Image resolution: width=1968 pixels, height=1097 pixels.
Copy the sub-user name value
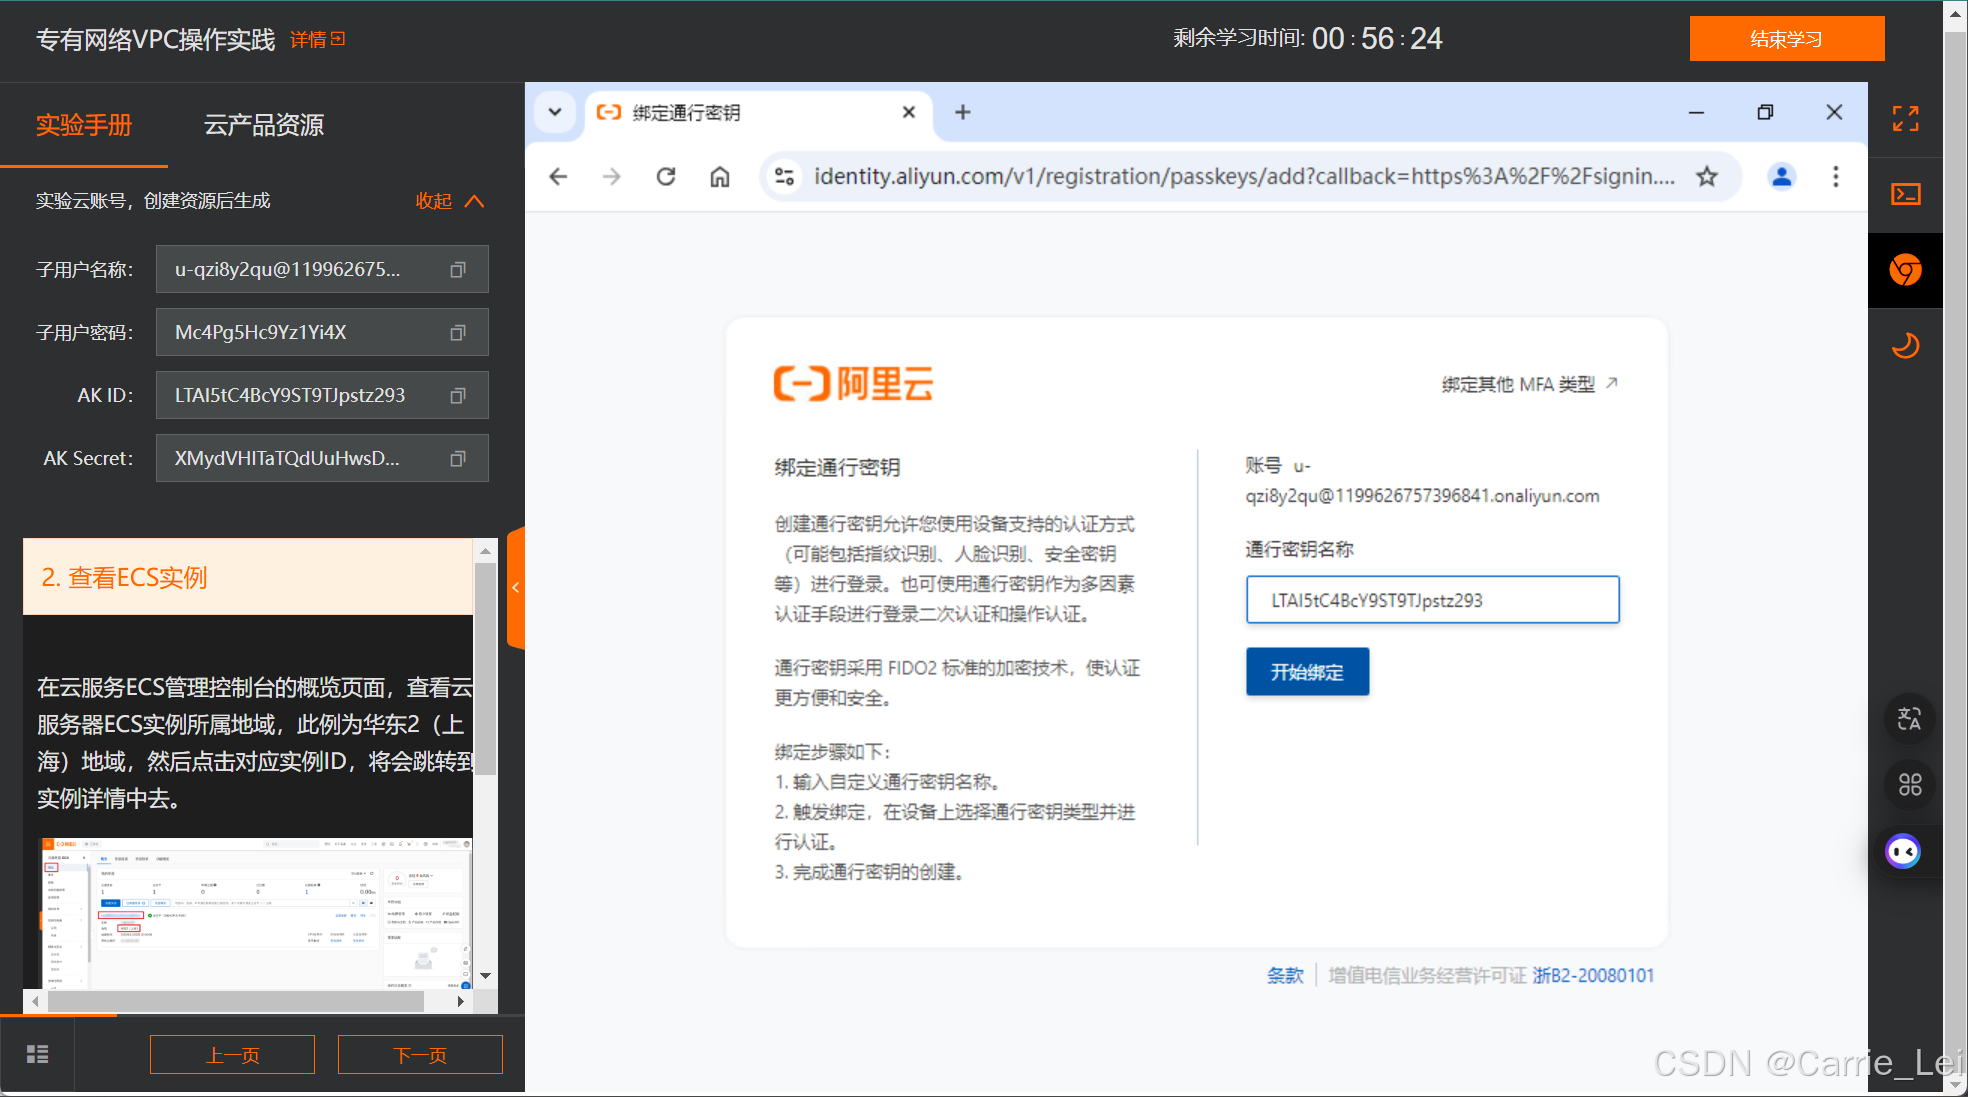[x=458, y=270]
